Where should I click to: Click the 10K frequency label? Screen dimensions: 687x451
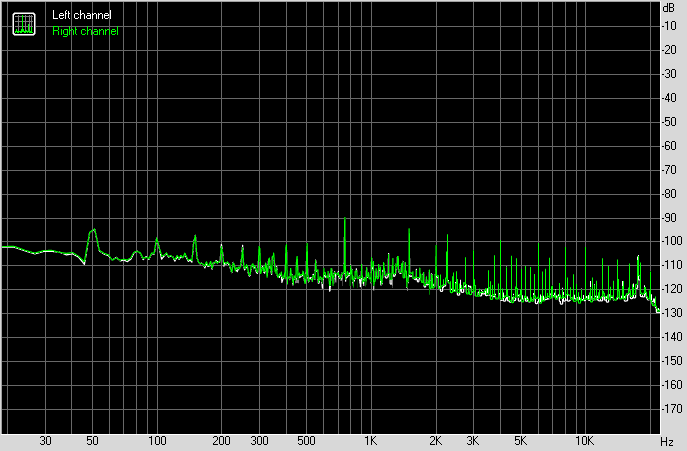(x=584, y=440)
